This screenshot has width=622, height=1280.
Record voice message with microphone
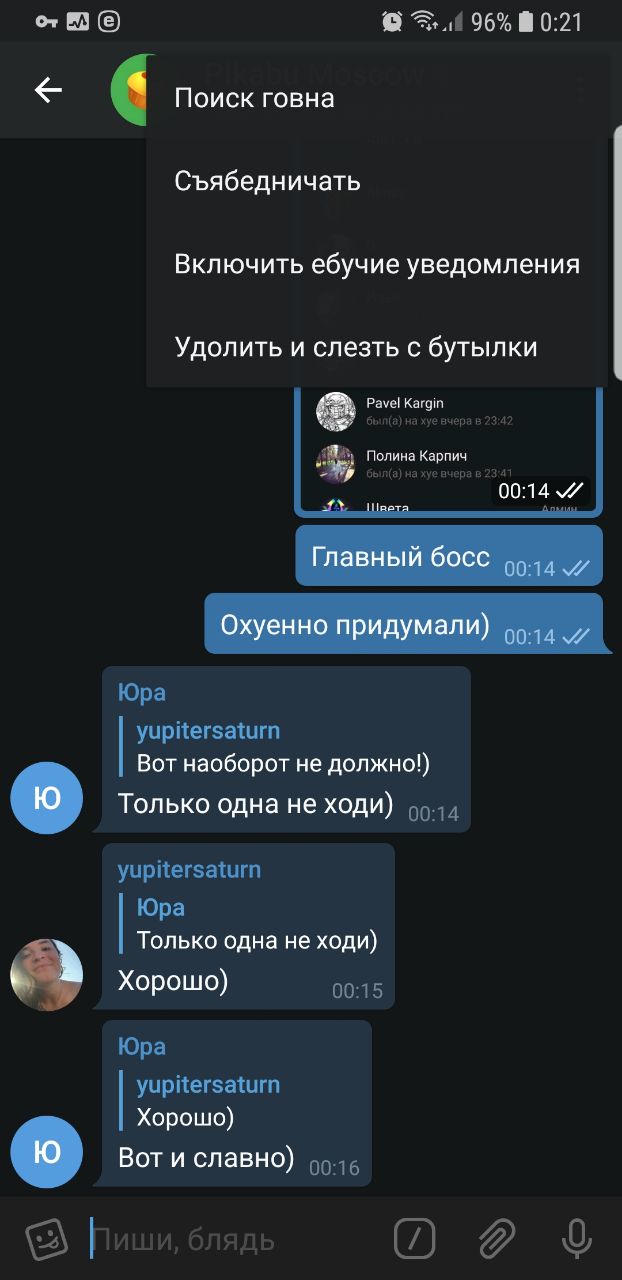pyautogui.click(x=577, y=1238)
